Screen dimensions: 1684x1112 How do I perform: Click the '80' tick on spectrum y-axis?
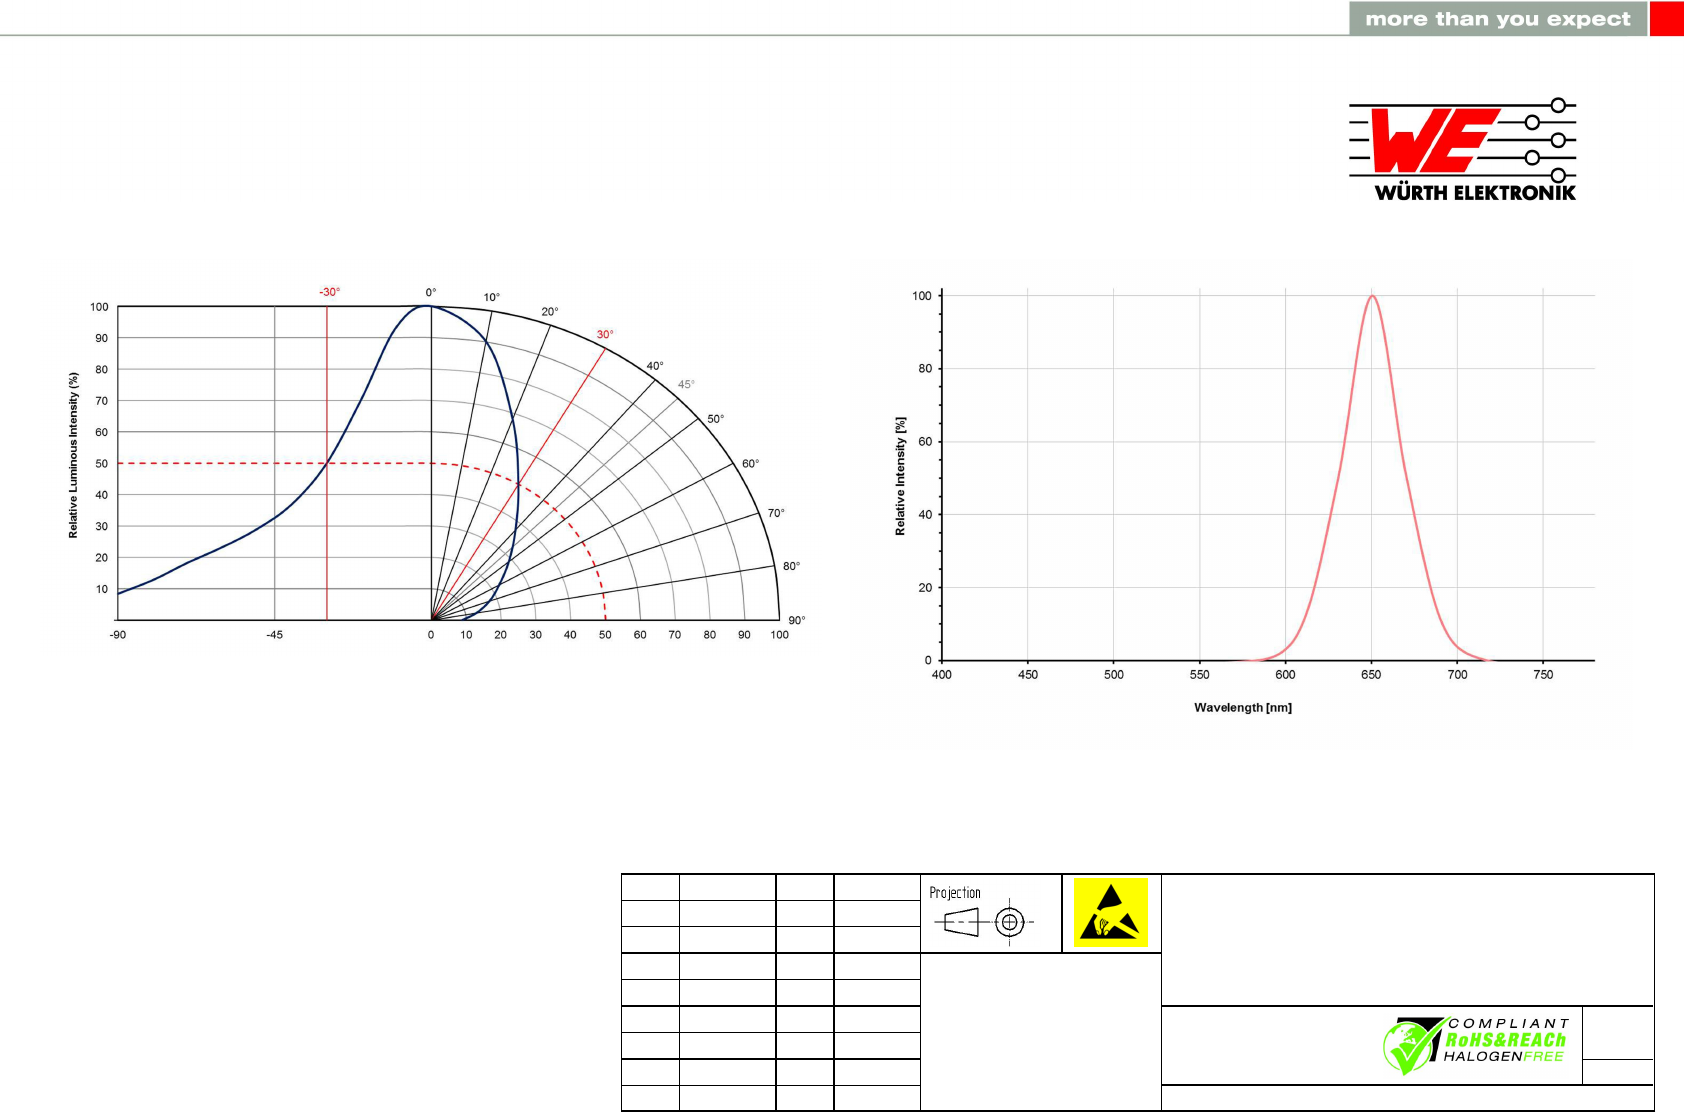(x=925, y=369)
